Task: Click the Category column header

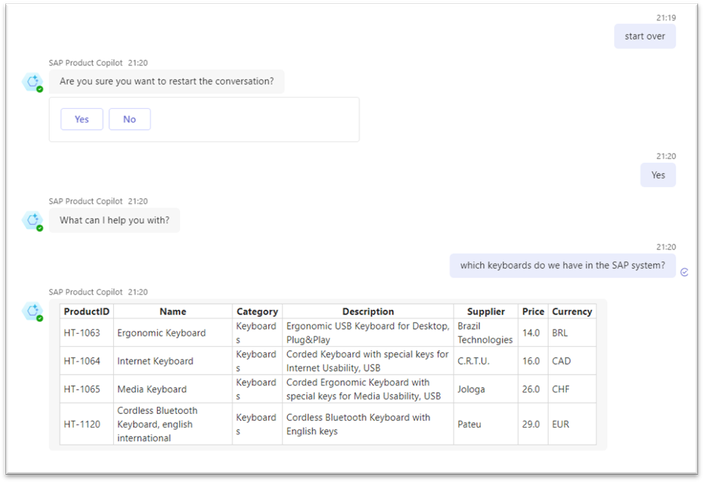Action: pyautogui.click(x=257, y=311)
